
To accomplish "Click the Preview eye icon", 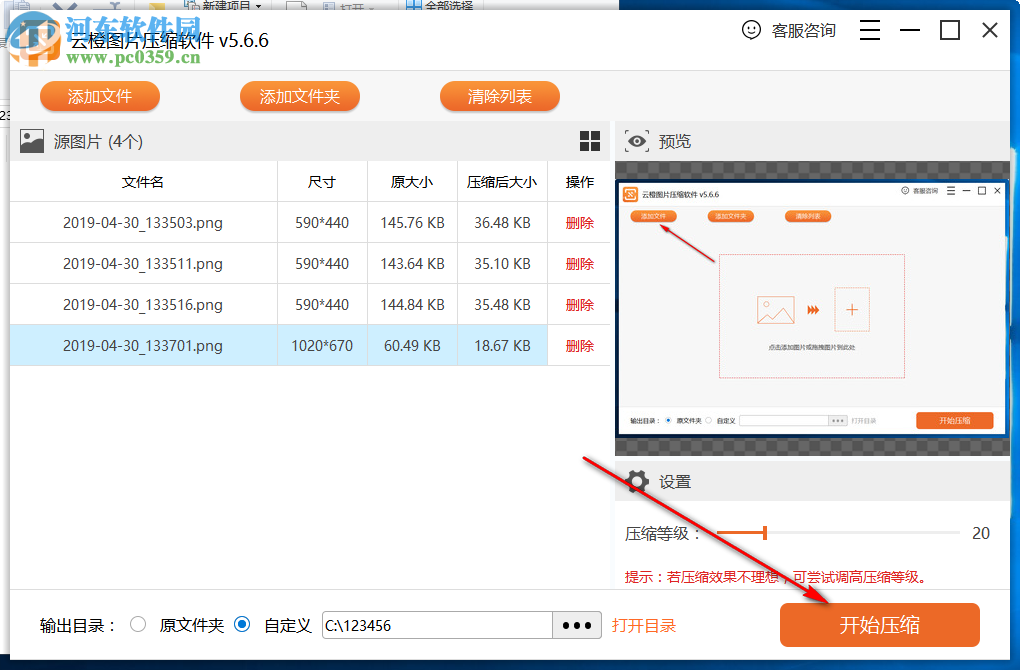I will 637,141.
